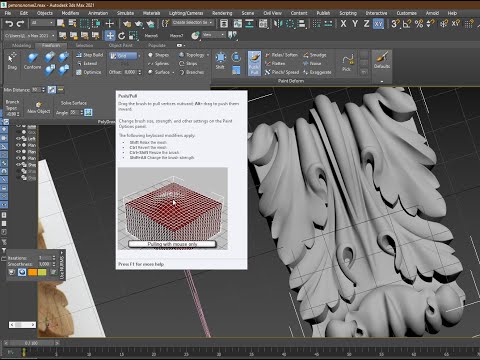Click the Pick spline button
The image size is (480, 360).
[x=347, y=62]
